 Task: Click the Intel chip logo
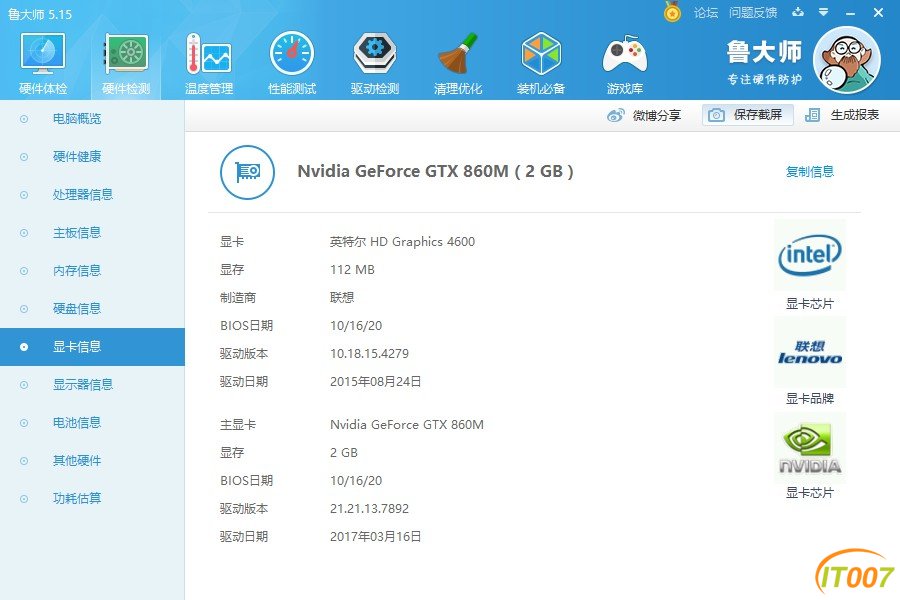click(810, 255)
